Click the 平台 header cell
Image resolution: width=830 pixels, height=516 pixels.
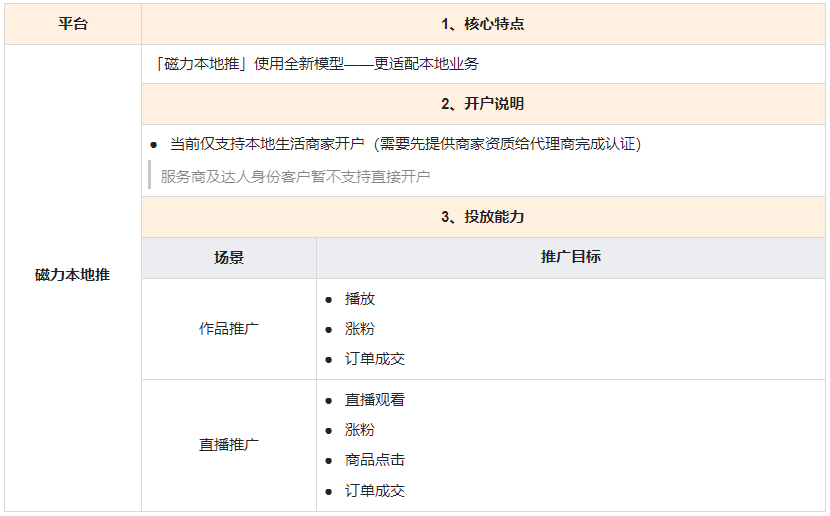[73, 24]
